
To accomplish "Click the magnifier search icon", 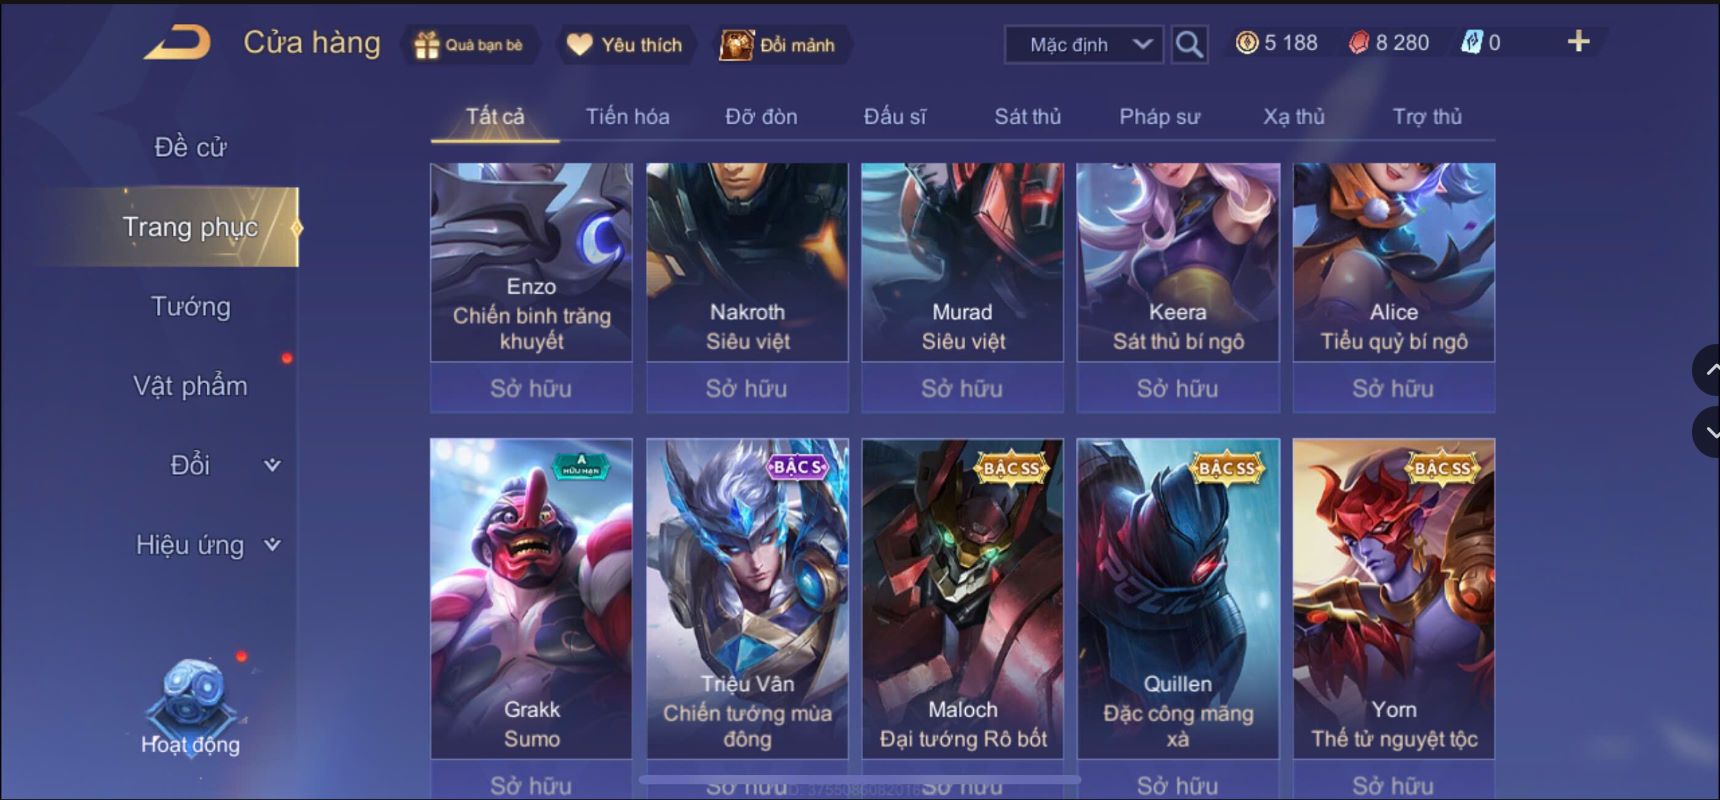I will pyautogui.click(x=1189, y=44).
